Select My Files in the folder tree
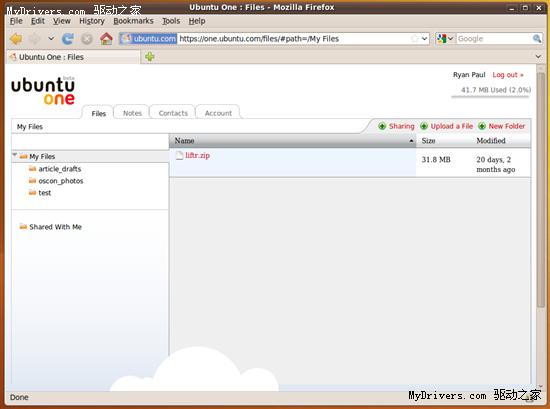 pyautogui.click(x=42, y=156)
